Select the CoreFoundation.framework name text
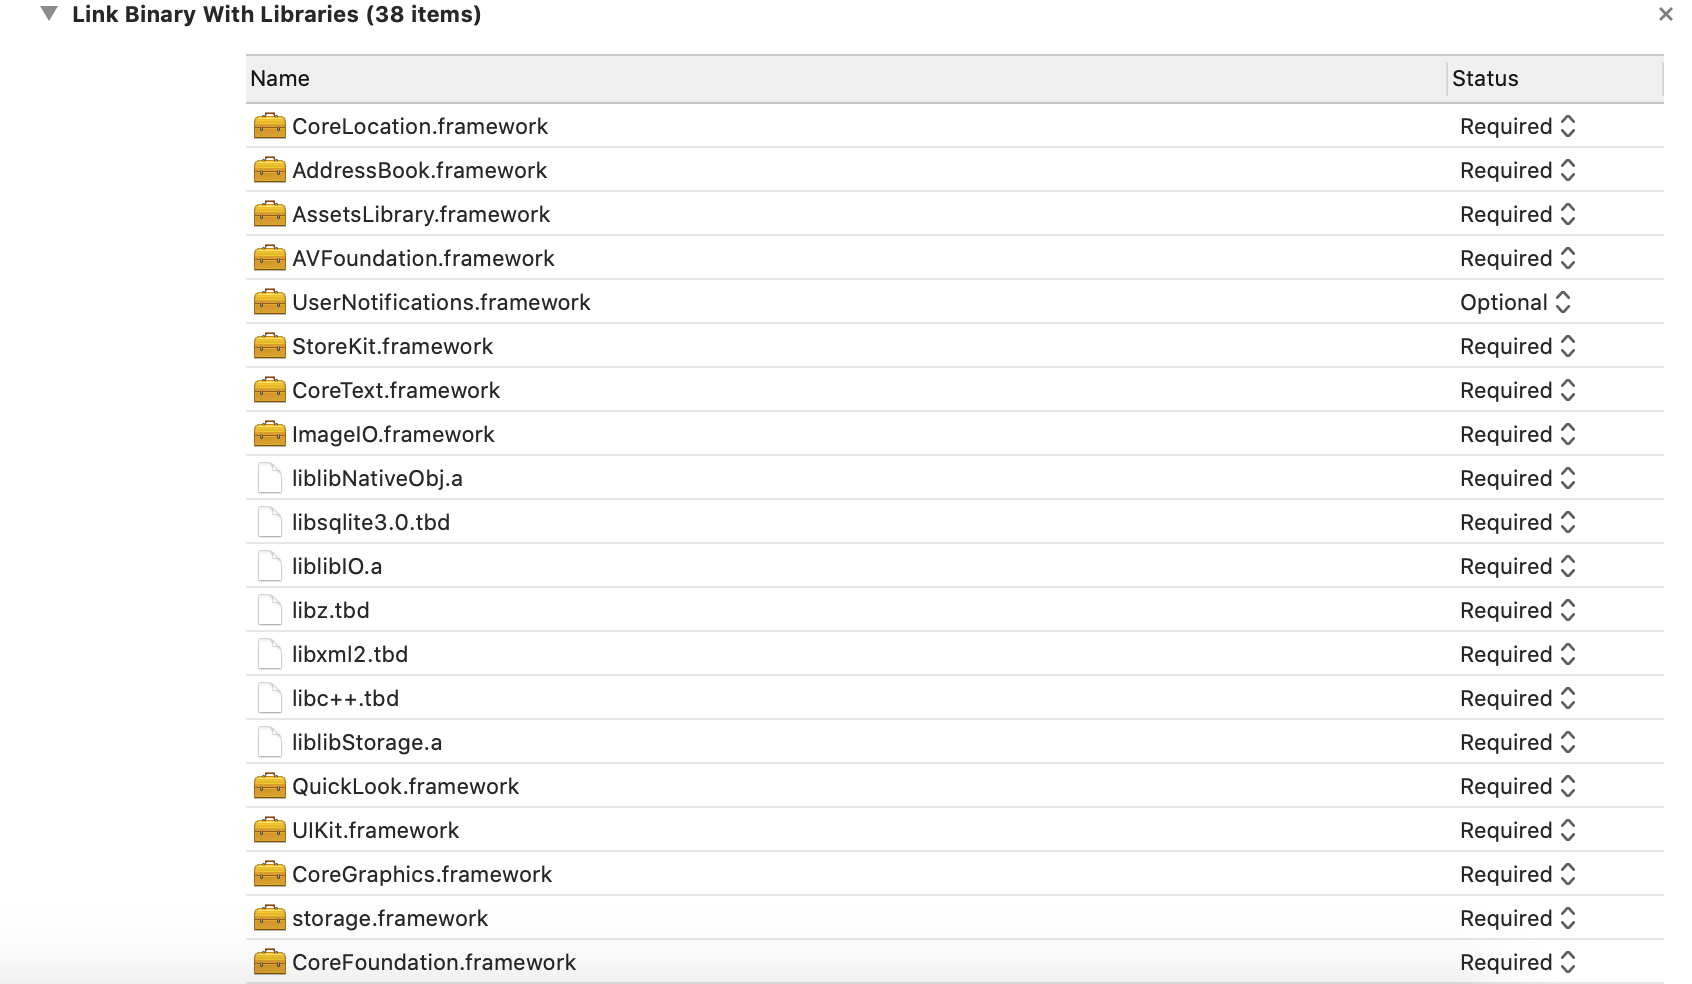This screenshot has height=984, width=1692. (x=434, y=962)
